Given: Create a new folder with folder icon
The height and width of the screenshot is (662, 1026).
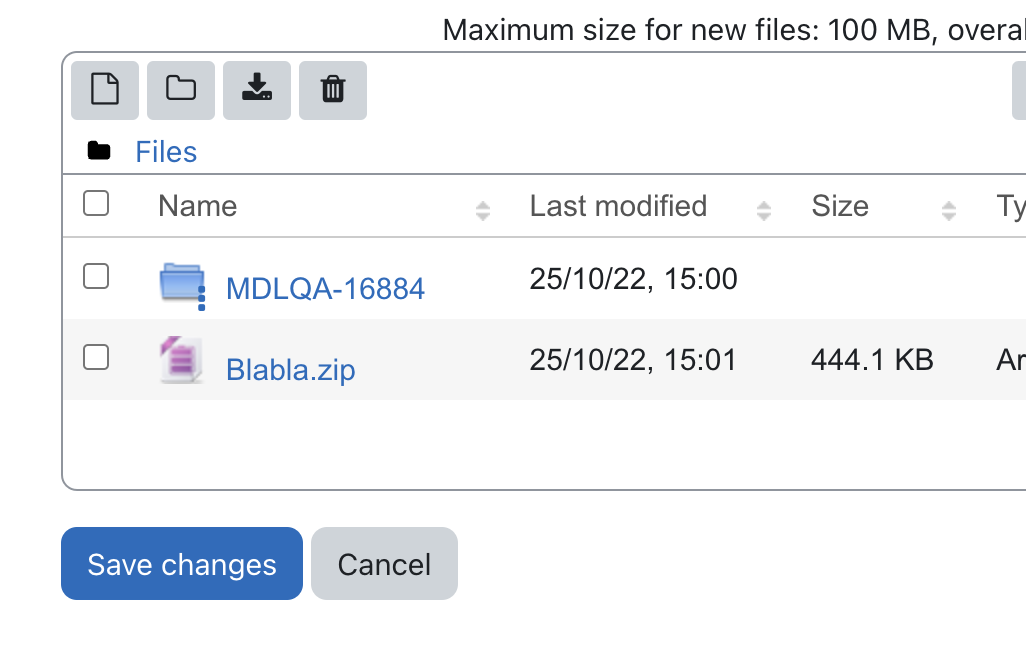Looking at the screenshot, I should click(x=181, y=90).
